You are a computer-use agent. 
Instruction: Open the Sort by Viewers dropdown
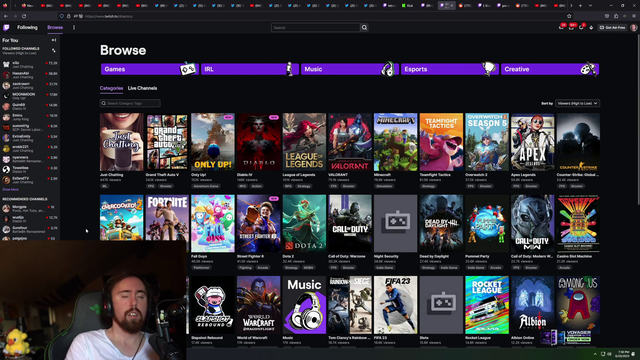pos(577,103)
